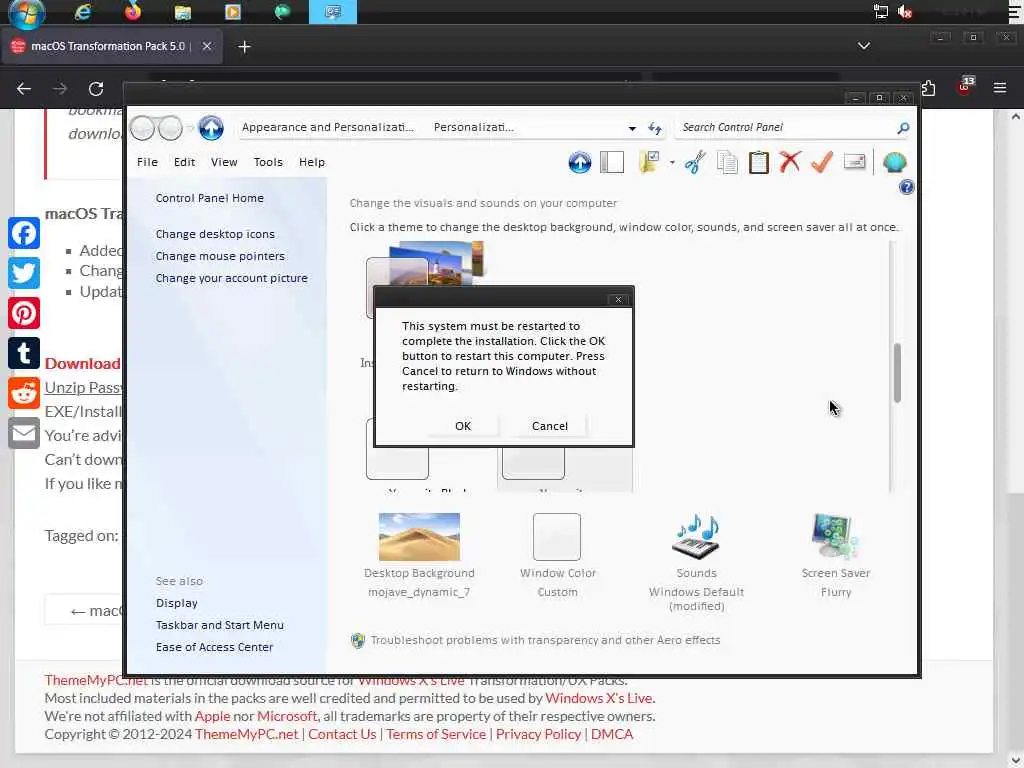Click the Firefox taskbar icon
Screen dimensions: 1024x768
[133, 12]
